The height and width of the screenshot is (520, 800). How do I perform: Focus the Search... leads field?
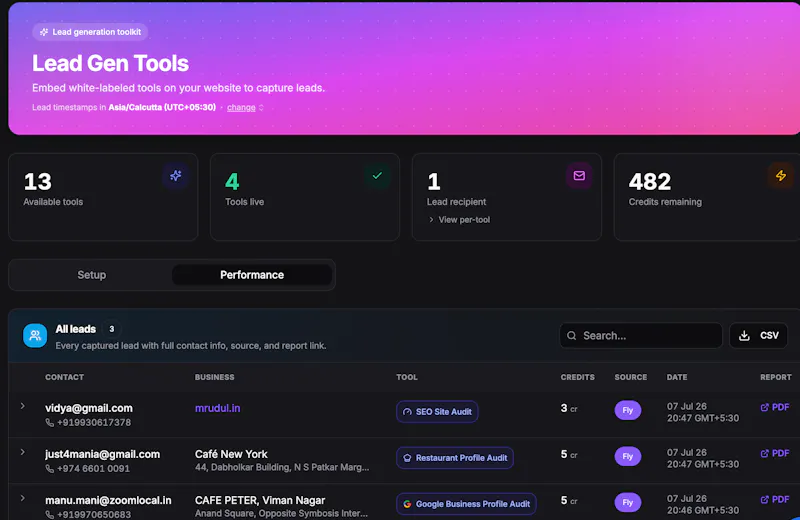pos(641,336)
